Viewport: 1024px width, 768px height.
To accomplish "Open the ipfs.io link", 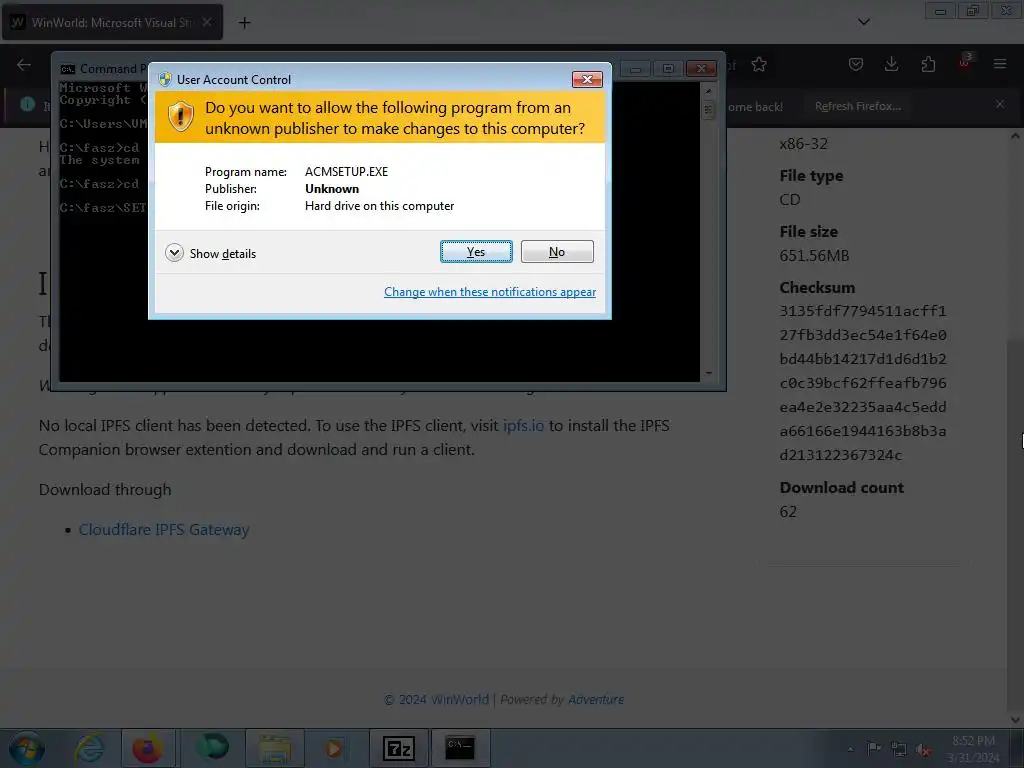I will point(523,426).
